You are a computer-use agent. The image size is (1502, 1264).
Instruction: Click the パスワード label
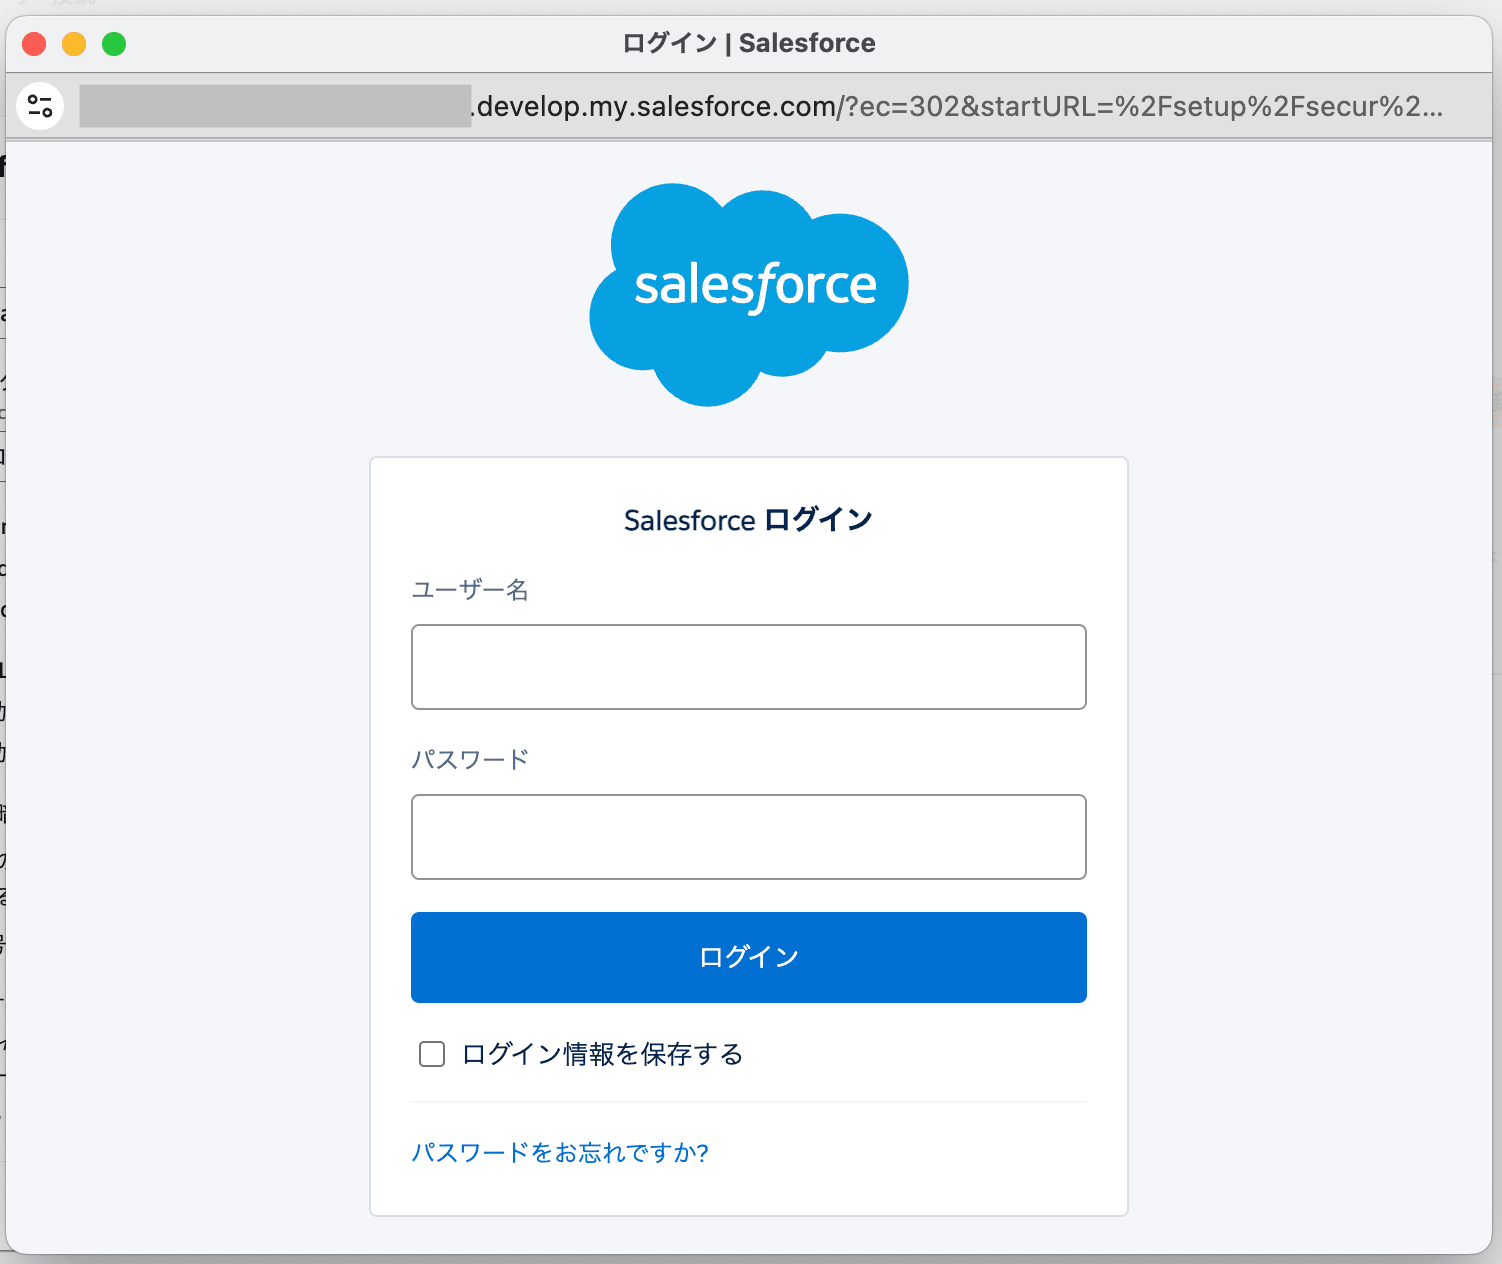[470, 760]
